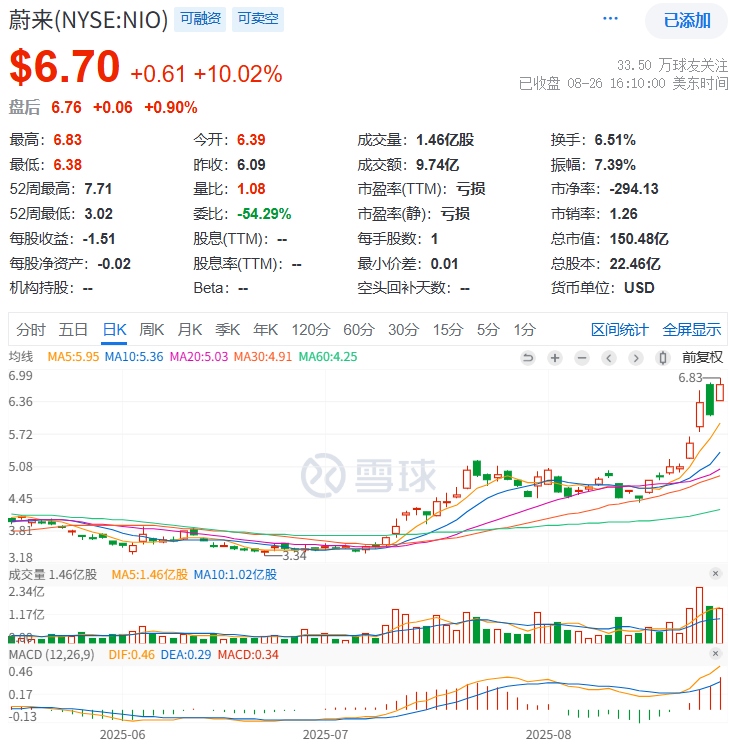Image resolution: width=729 pixels, height=744 pixels.
Task: Click the 可融资 tag
Action: (200, 19)
